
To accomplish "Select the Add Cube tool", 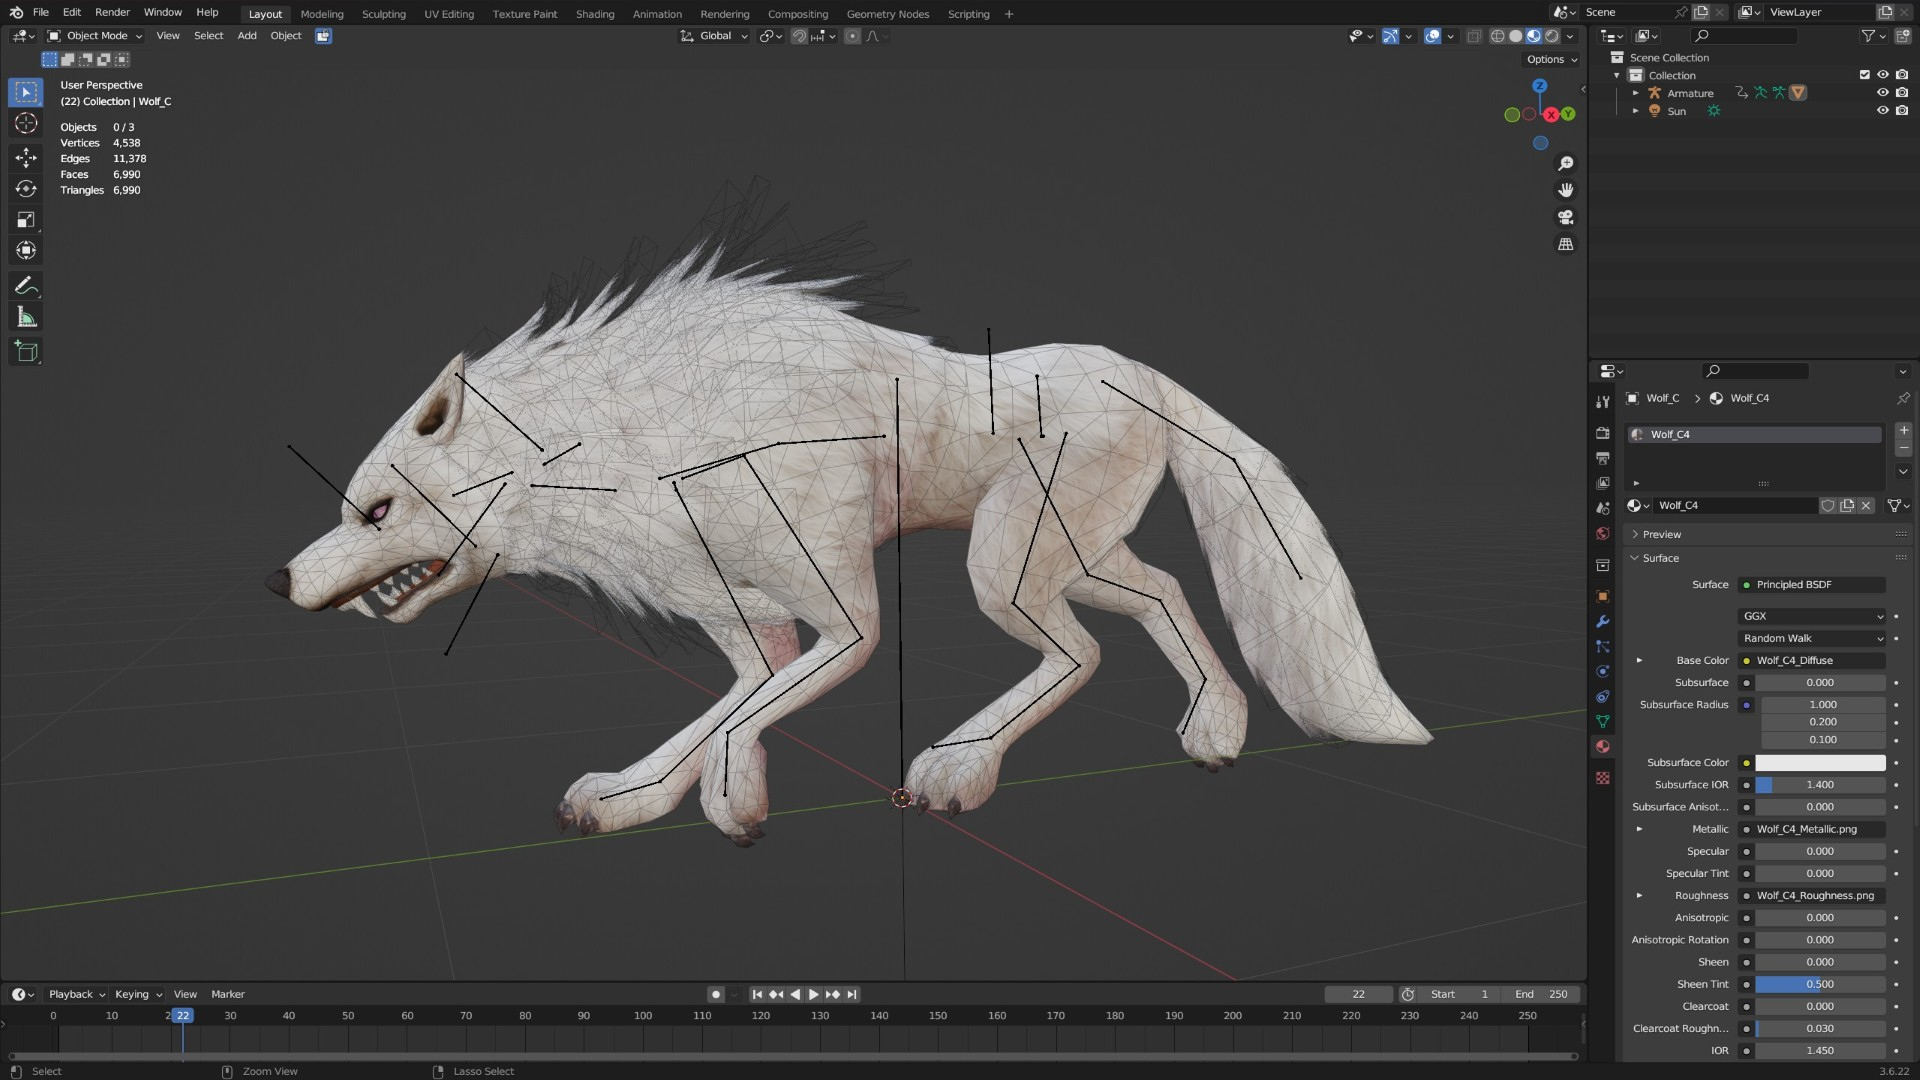I will (x=26, y=352).
